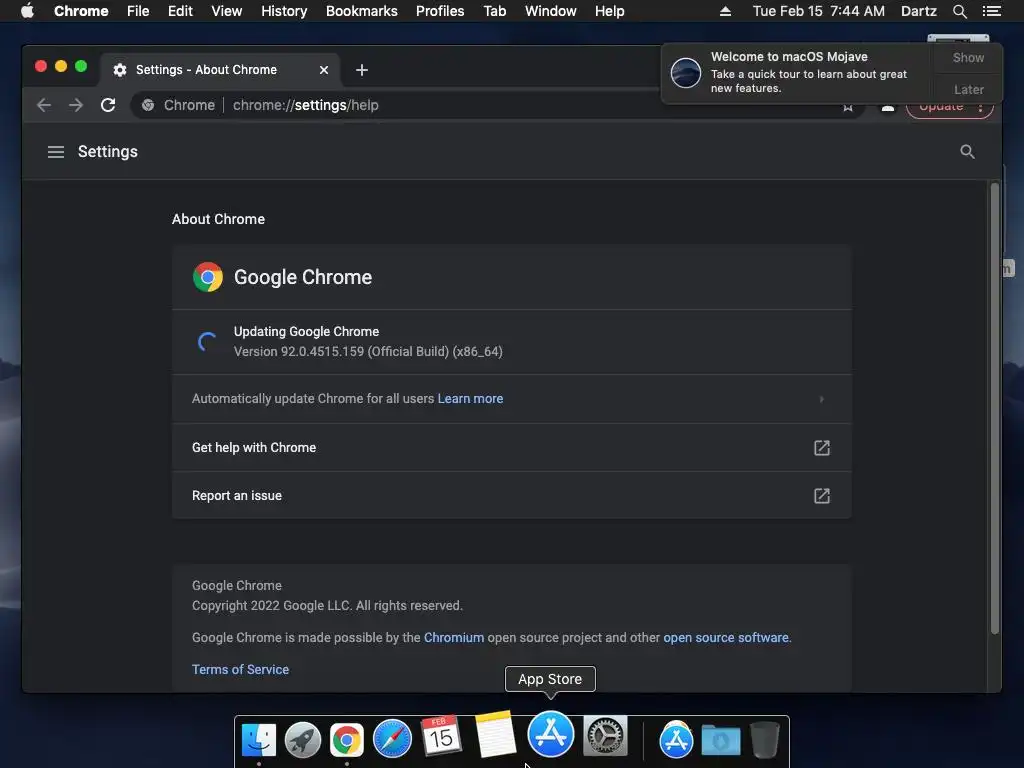Open the Tab menu
Screen dimensions: 1024x768
point(494,11)
